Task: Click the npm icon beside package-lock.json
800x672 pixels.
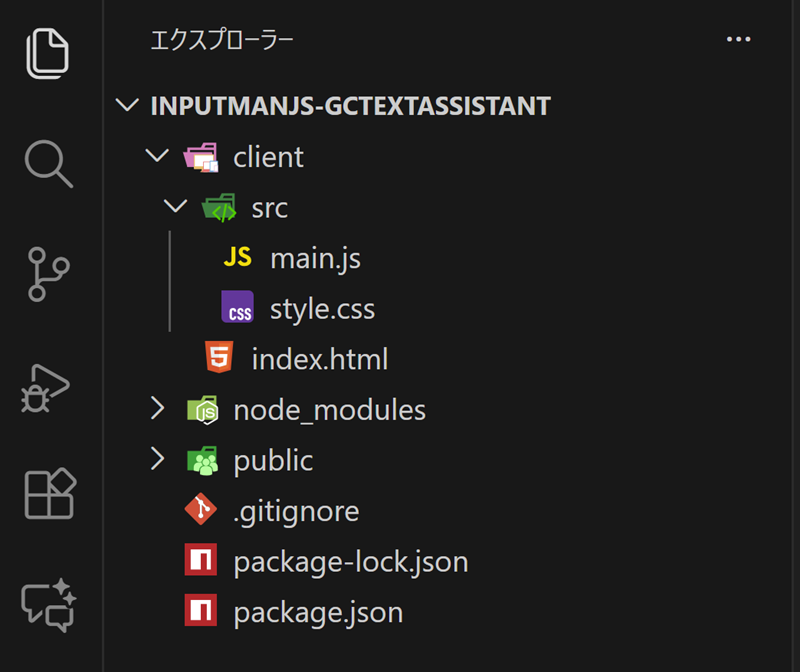Action: tap(201, 561)
